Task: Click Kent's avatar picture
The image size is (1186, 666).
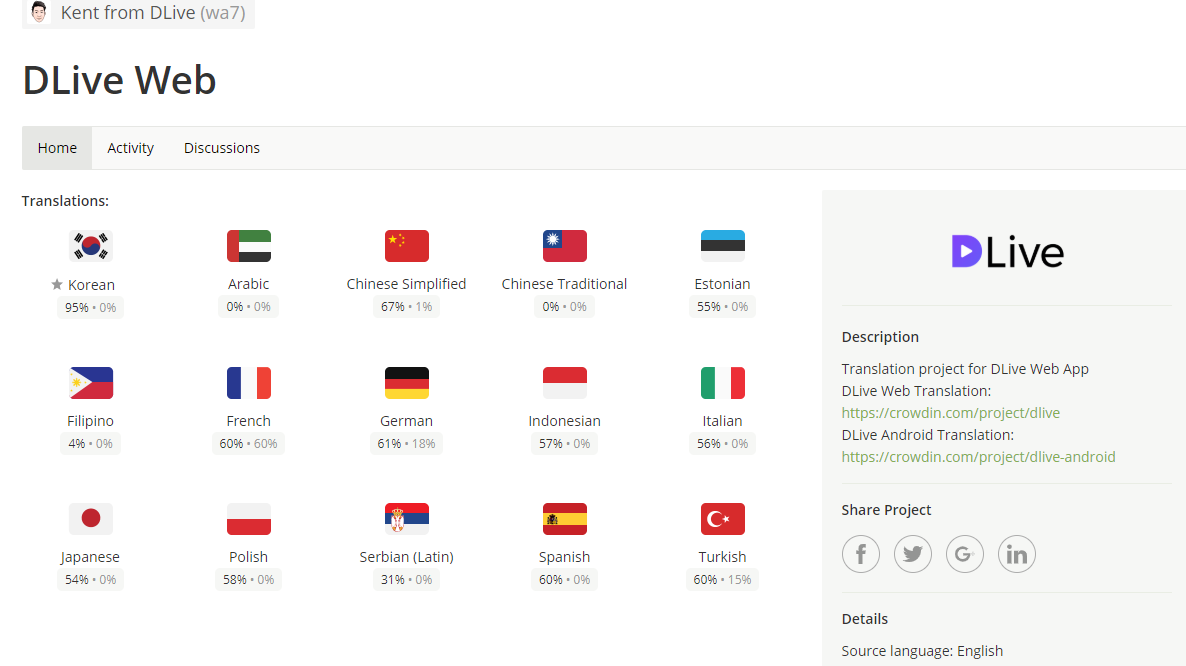Action: (39, 12)
